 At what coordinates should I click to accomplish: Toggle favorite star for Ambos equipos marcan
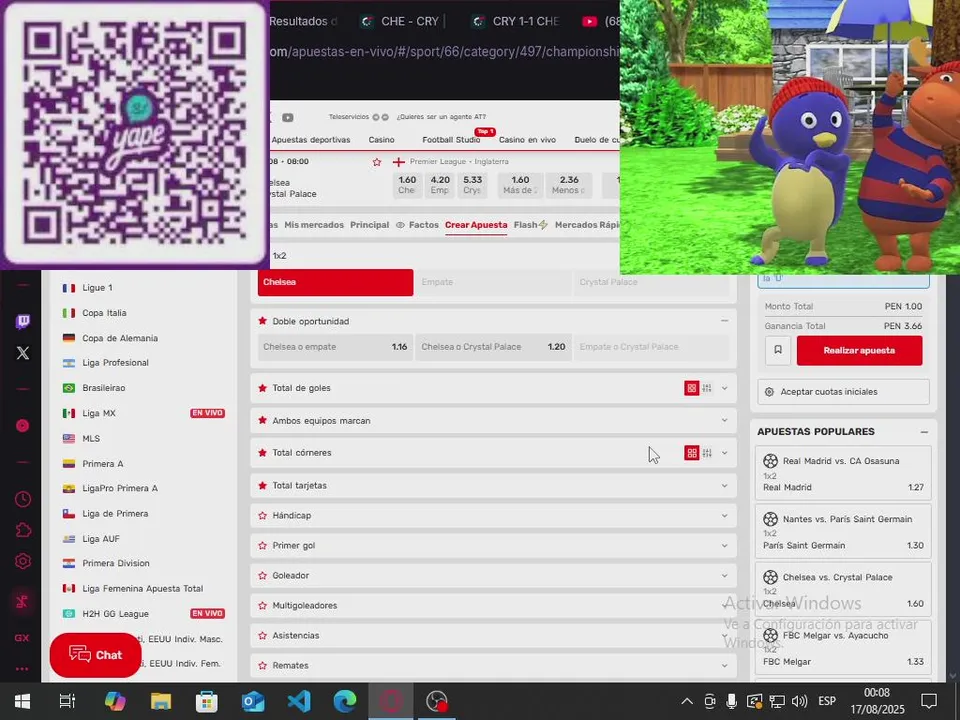(x=263, y=421)
